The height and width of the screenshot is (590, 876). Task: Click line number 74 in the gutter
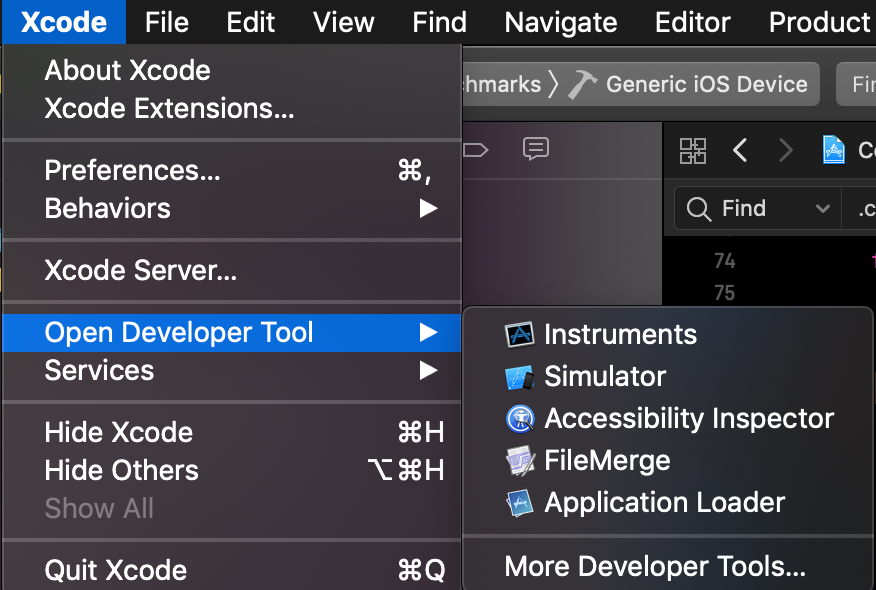(x=725, y=261)
